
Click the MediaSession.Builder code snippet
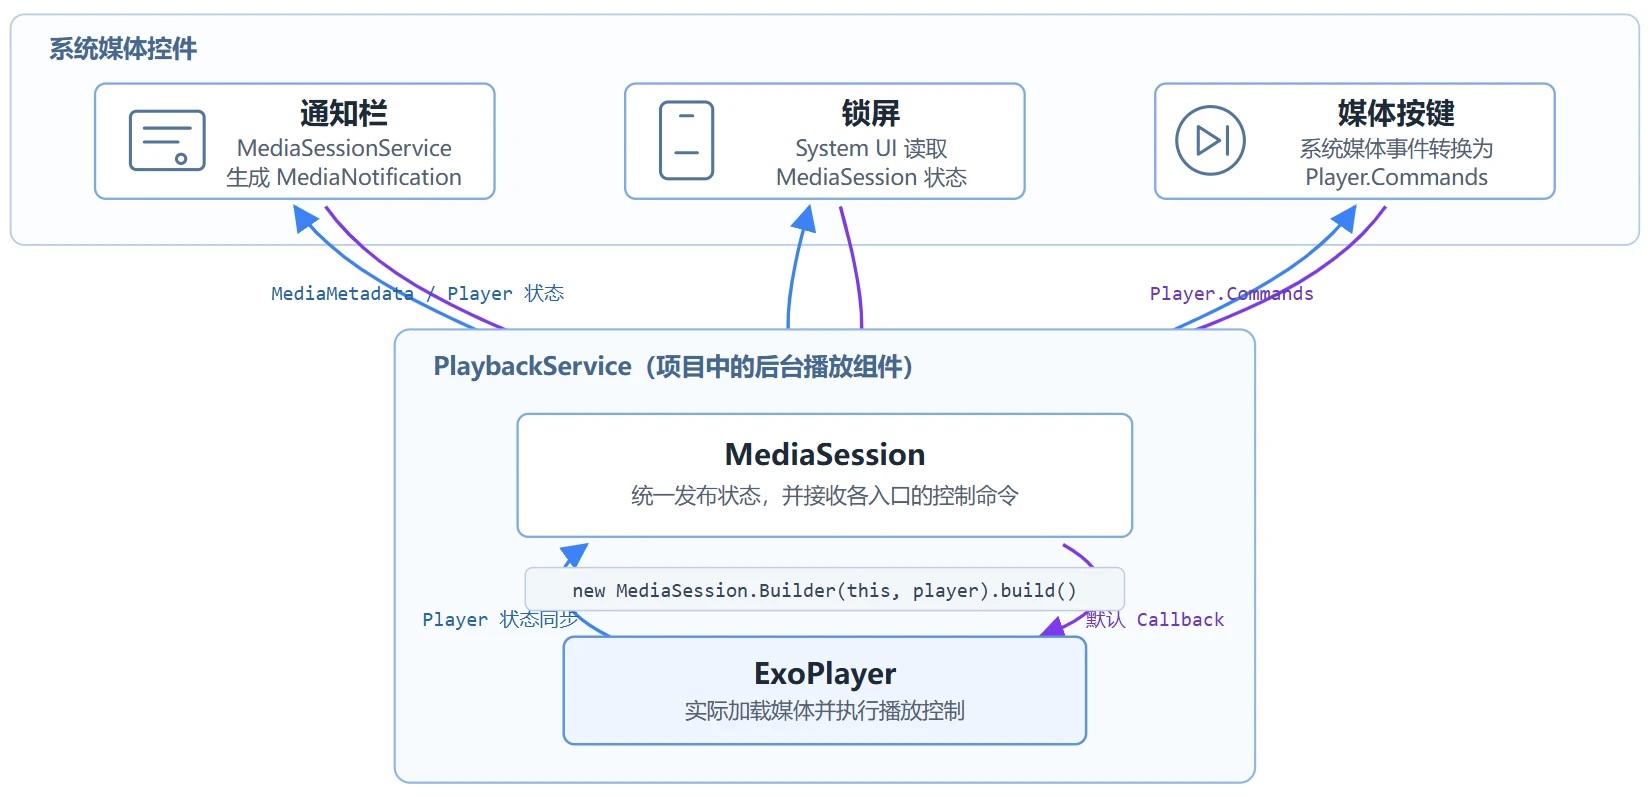[x=825, y=590]
